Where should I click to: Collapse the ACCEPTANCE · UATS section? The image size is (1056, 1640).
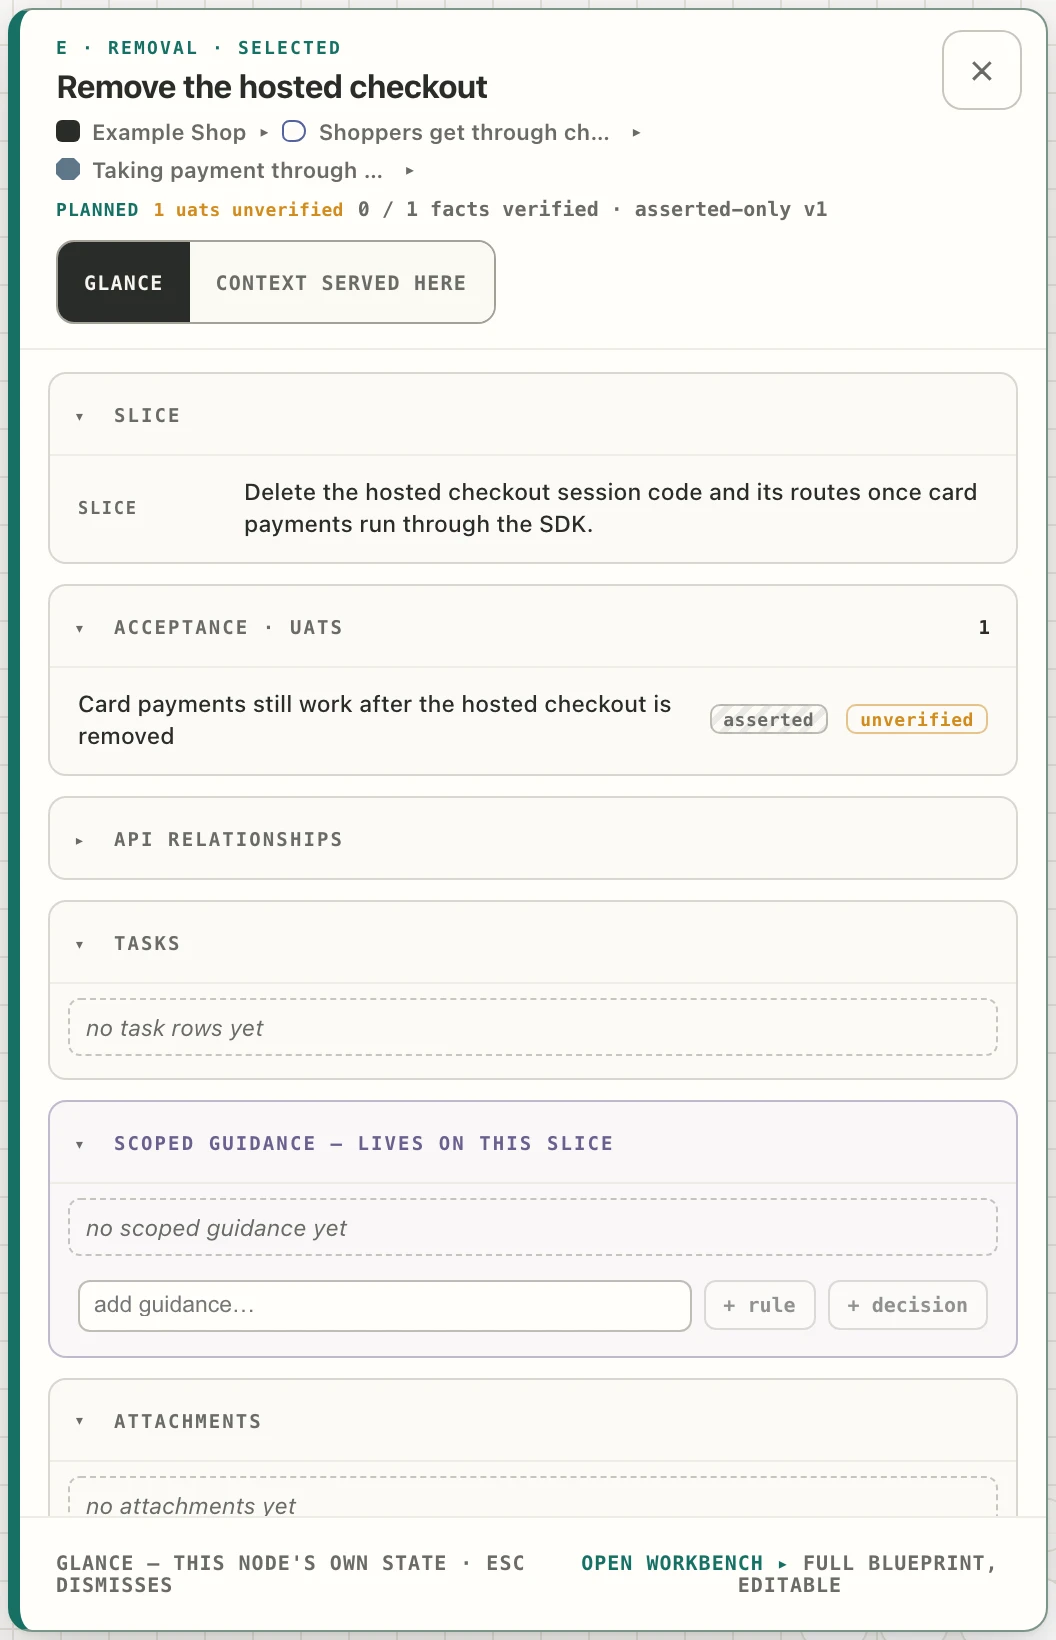tap(533, 627)
